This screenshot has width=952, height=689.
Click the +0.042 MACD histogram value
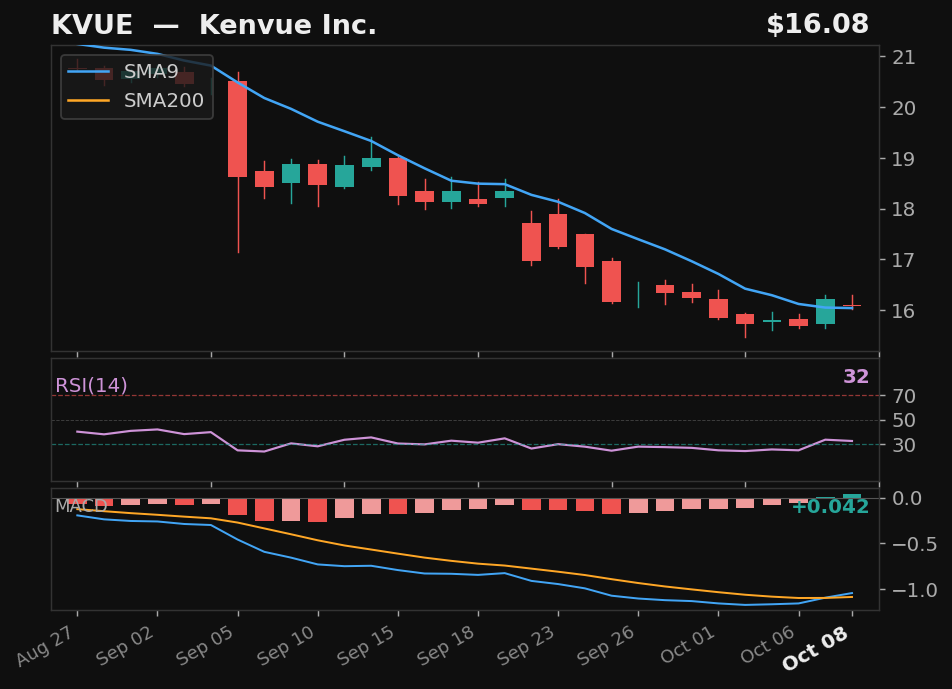click(830, 507)
